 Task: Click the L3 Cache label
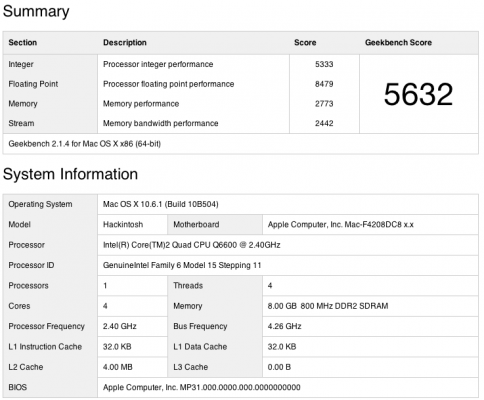(x=191, y=367)
